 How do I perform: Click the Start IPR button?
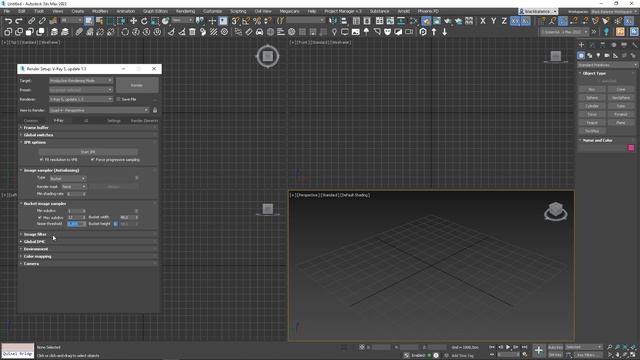[x=88, y=152]
